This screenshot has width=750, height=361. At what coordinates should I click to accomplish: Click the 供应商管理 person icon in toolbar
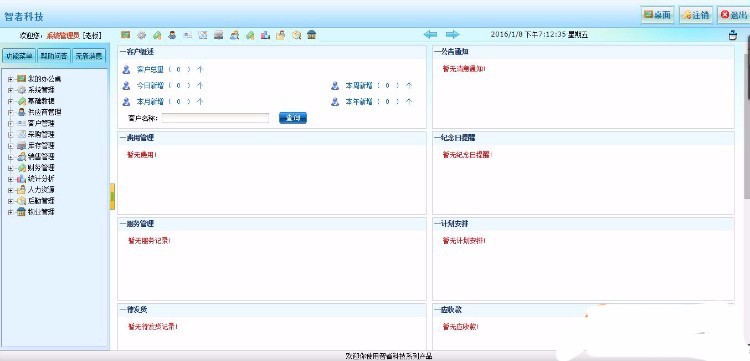click(172, 35)
